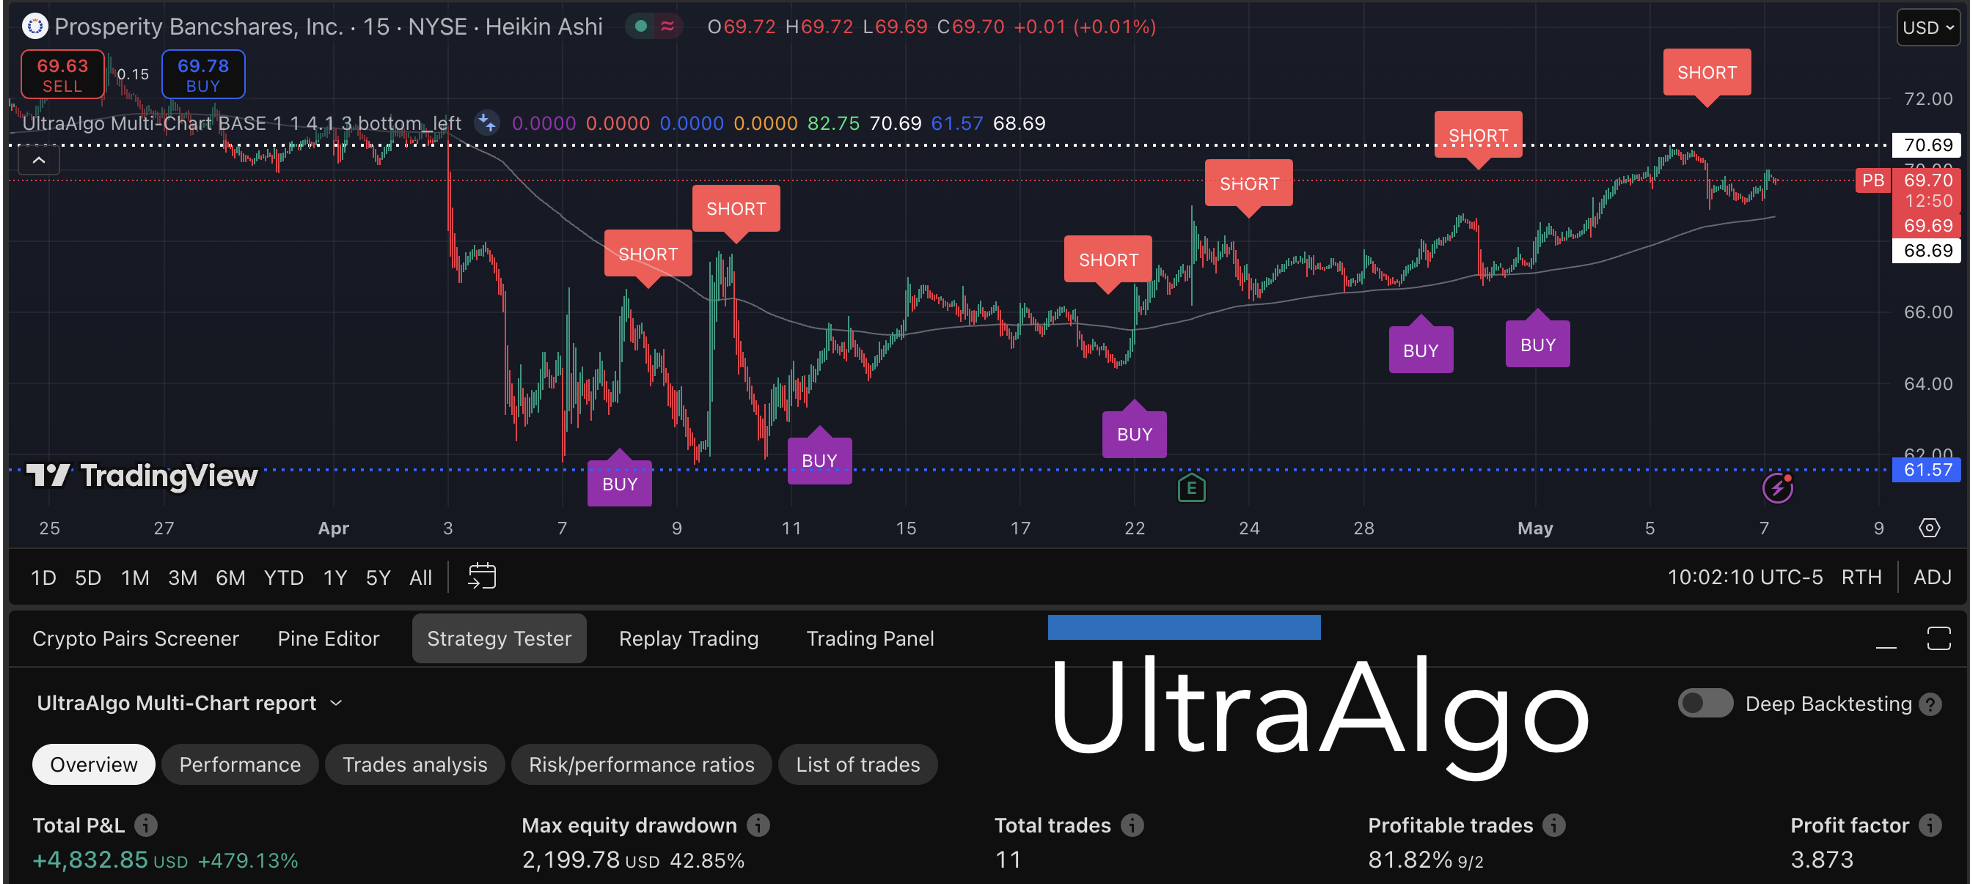
Task: Expand UltraAlgo Multi-Chart report dropdown
Action: (x=336, y=703)
